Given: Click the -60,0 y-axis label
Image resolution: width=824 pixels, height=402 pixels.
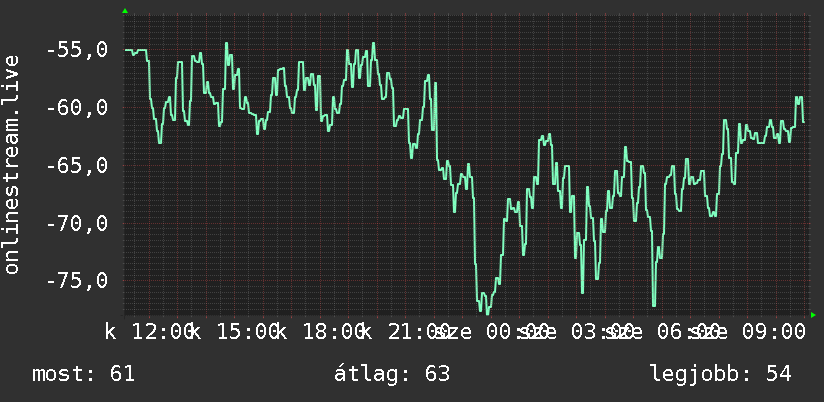Looking at the screenshot, I should point(77,108).
